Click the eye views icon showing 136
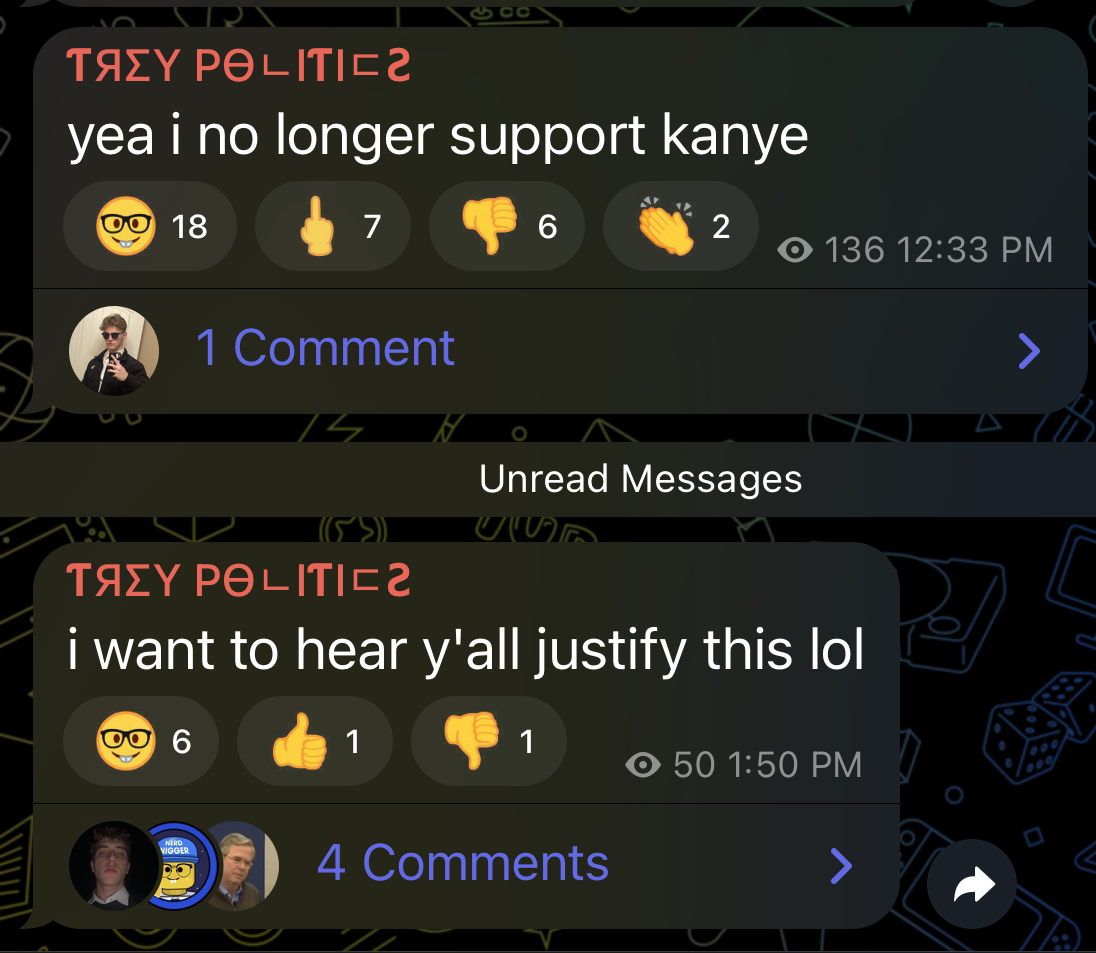 795,250
